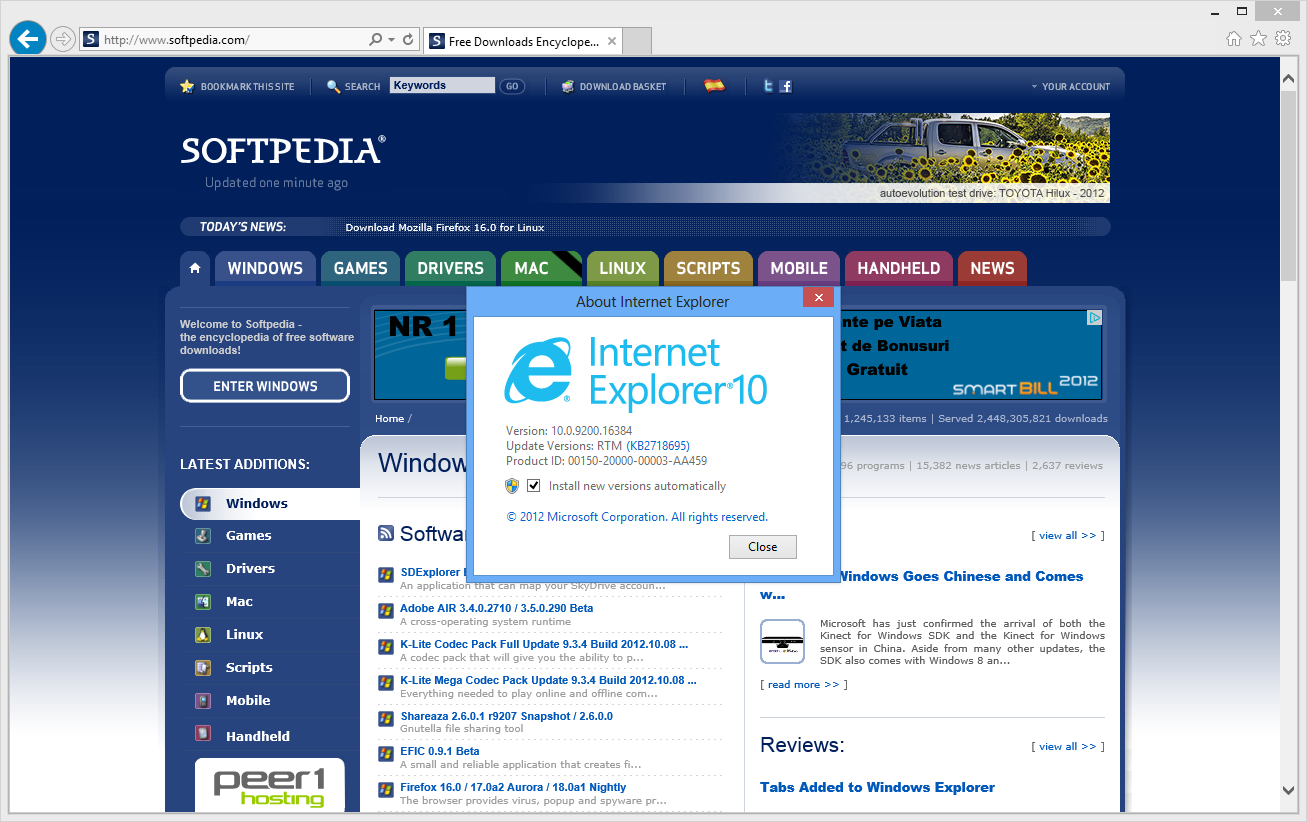Open the SCRIPTS navigation tab
The width and height of the screenshot is (1307, 822).
[x=708, y=268]
